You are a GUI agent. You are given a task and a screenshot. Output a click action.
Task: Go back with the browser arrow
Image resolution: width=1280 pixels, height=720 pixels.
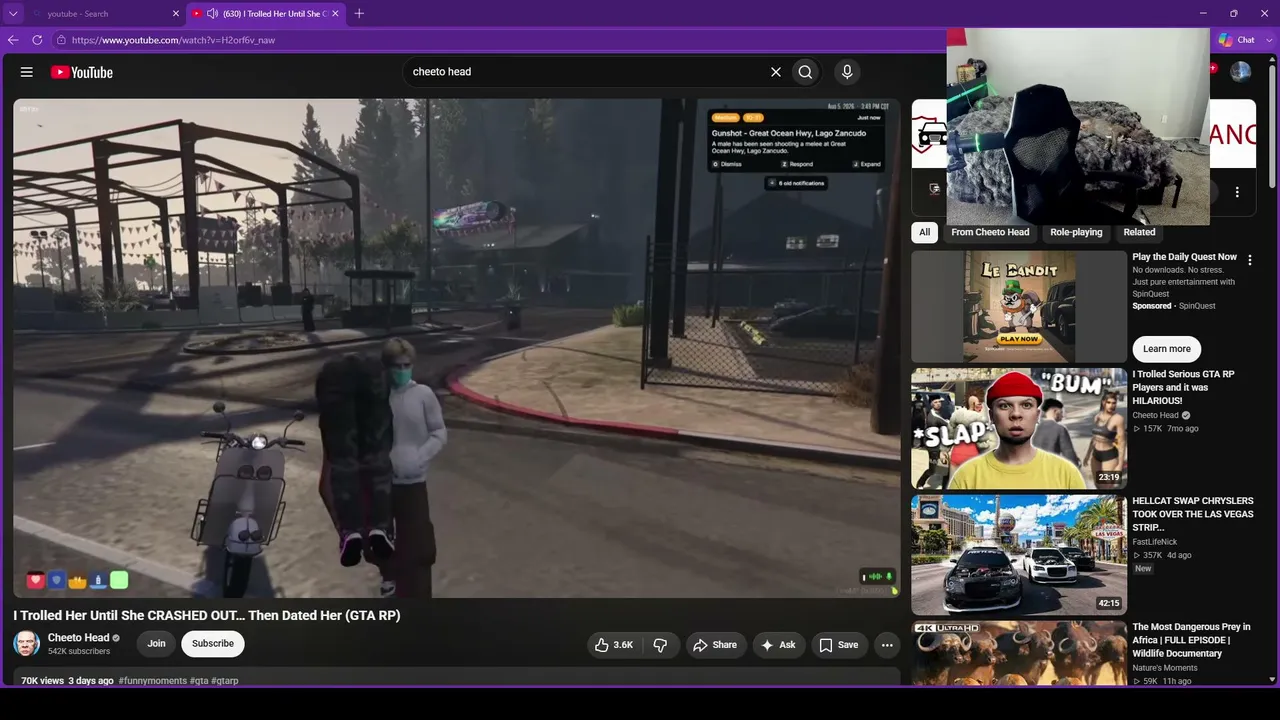coord(13,40)
